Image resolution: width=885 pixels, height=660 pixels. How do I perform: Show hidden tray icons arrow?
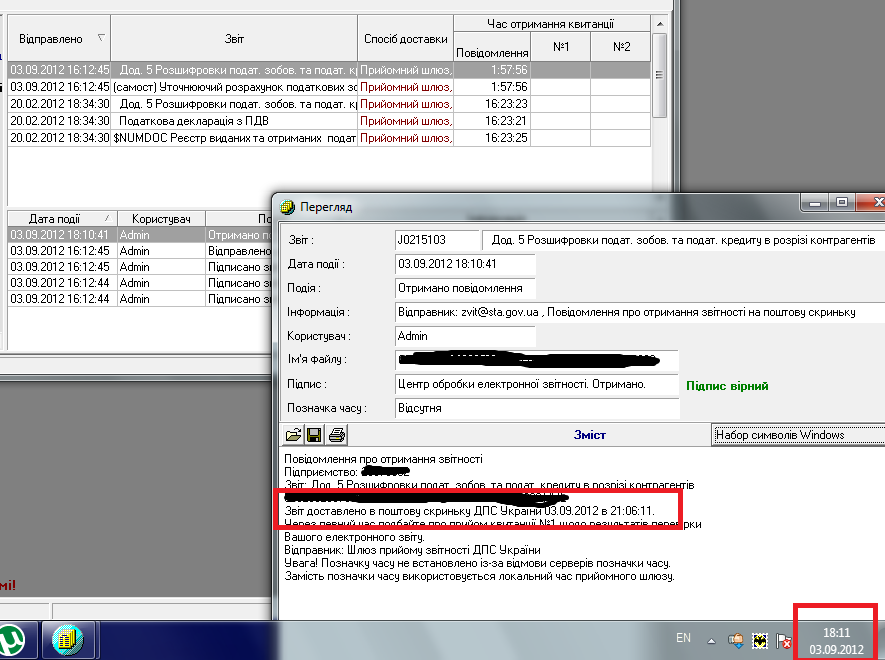click(x=712, y=638)
